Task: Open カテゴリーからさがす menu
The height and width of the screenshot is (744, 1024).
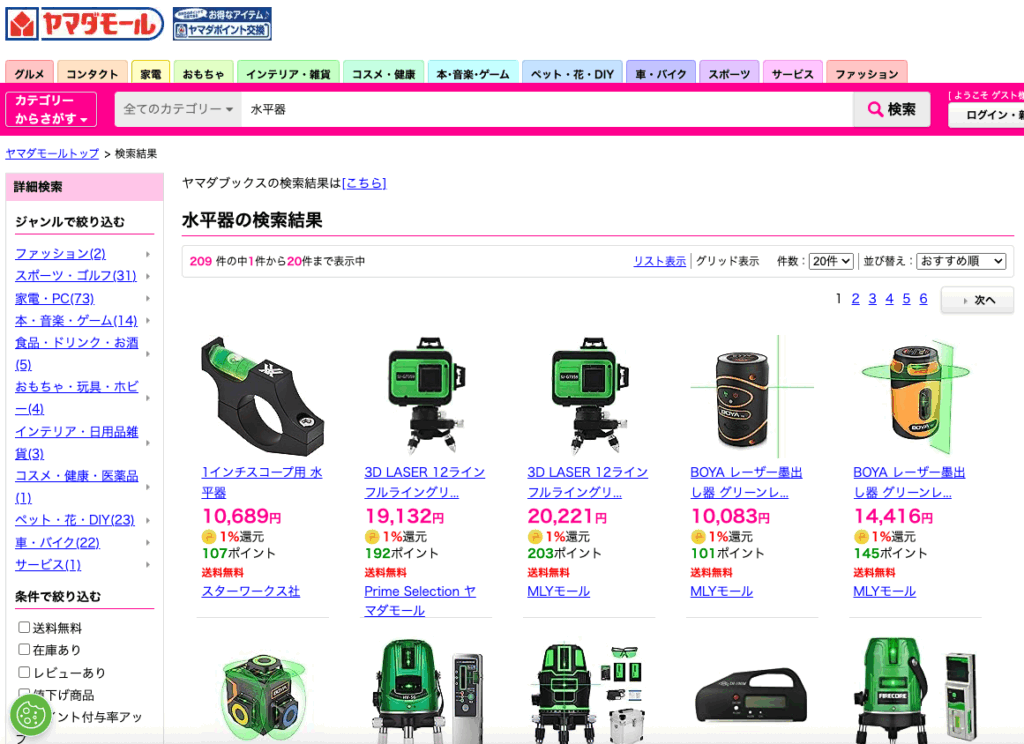Action: (51, 109)
